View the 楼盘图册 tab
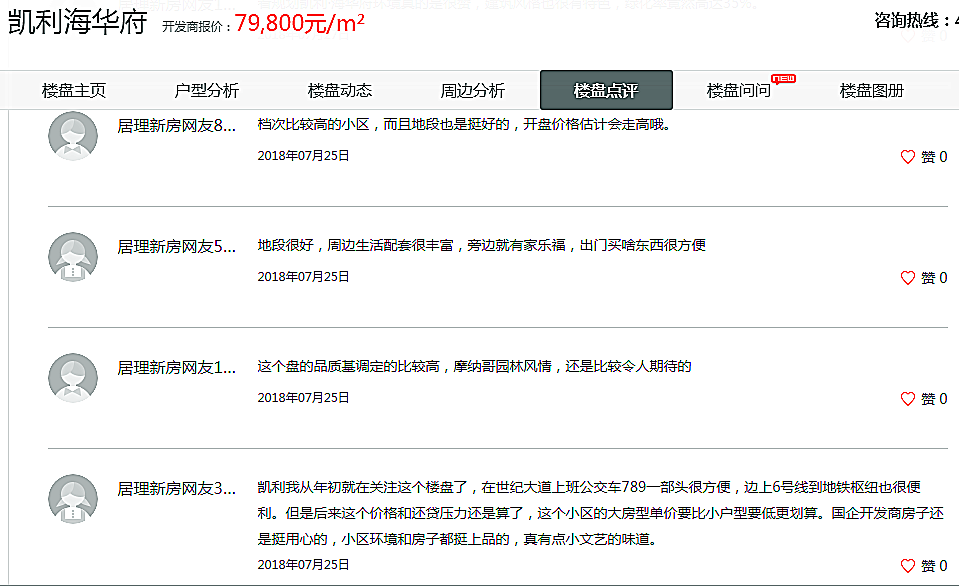Image resolution: width=959 pixels, height=587 pixels. tap(872, 91)
